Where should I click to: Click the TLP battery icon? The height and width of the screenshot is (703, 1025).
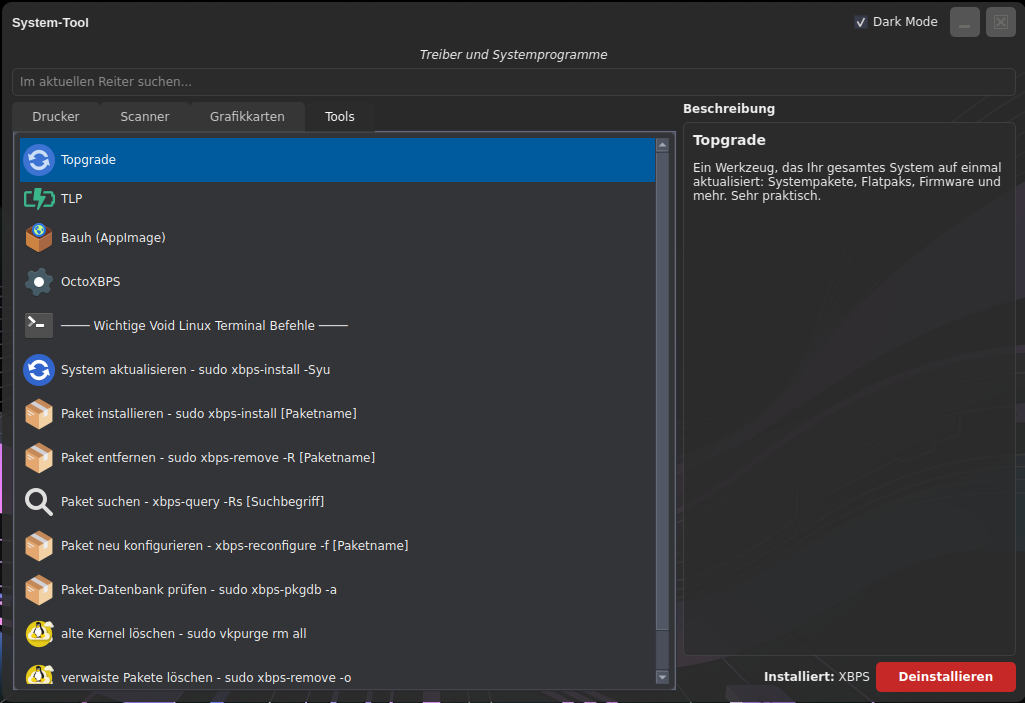point(39,199)
